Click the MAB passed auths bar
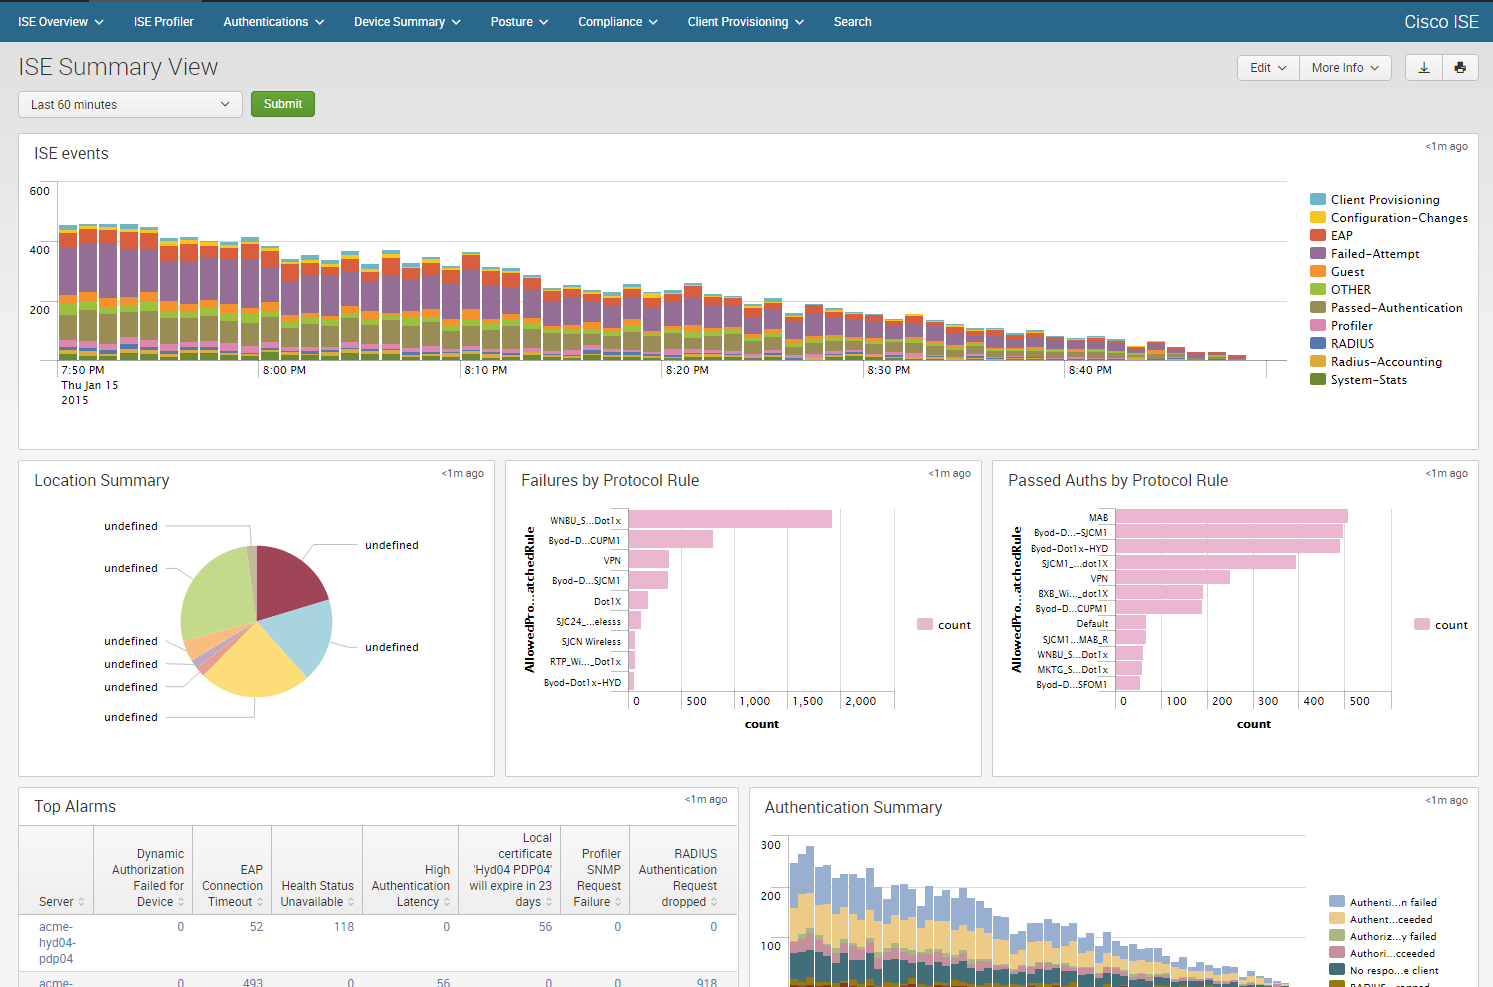Screen dimensions: 1493x987 click(1232, 516)
